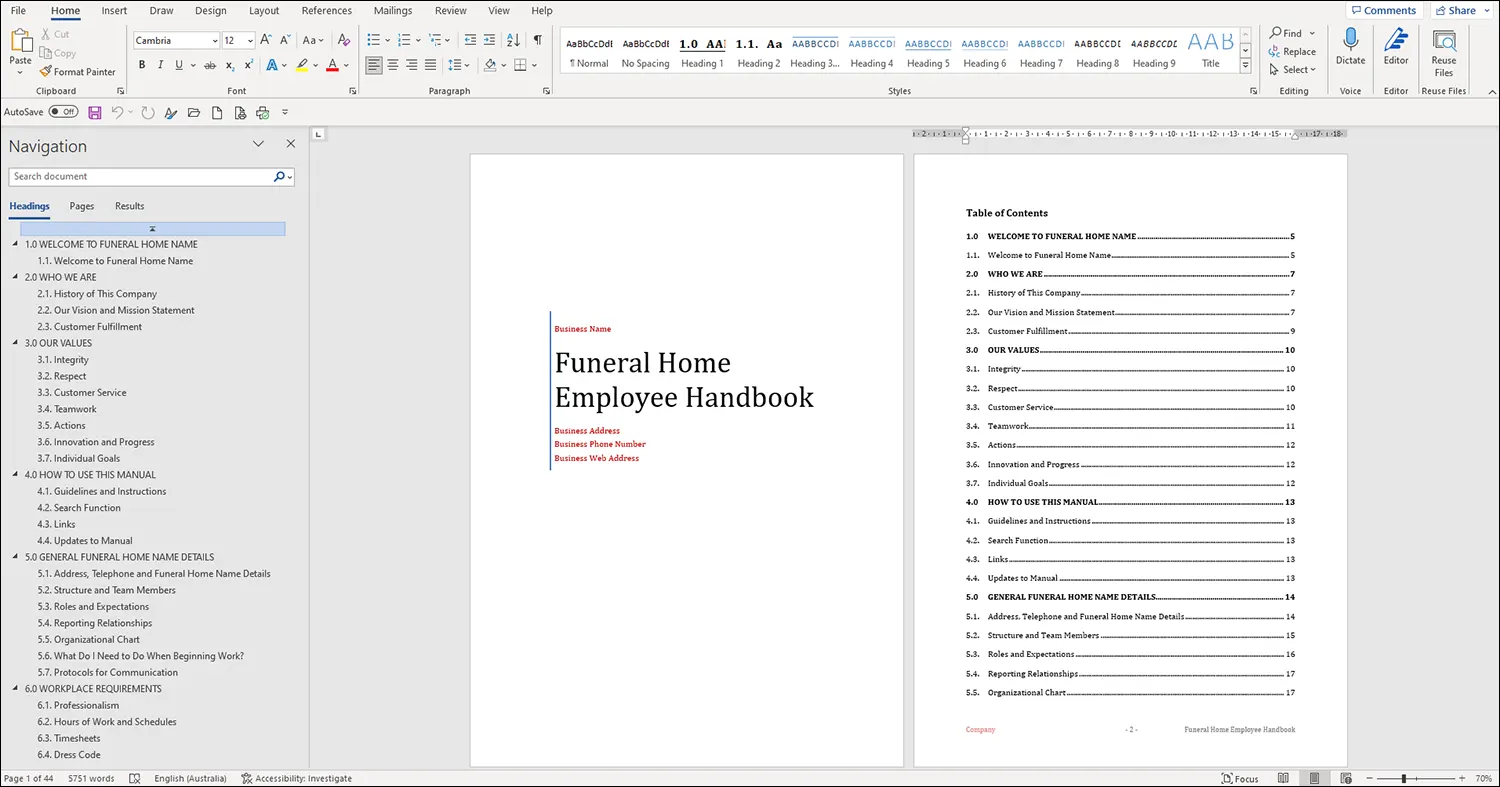Collapse 5.0 GENERAL FUNERAL HOME NAME DETAILS section
1500x787 pixels.
pos(15,557)
